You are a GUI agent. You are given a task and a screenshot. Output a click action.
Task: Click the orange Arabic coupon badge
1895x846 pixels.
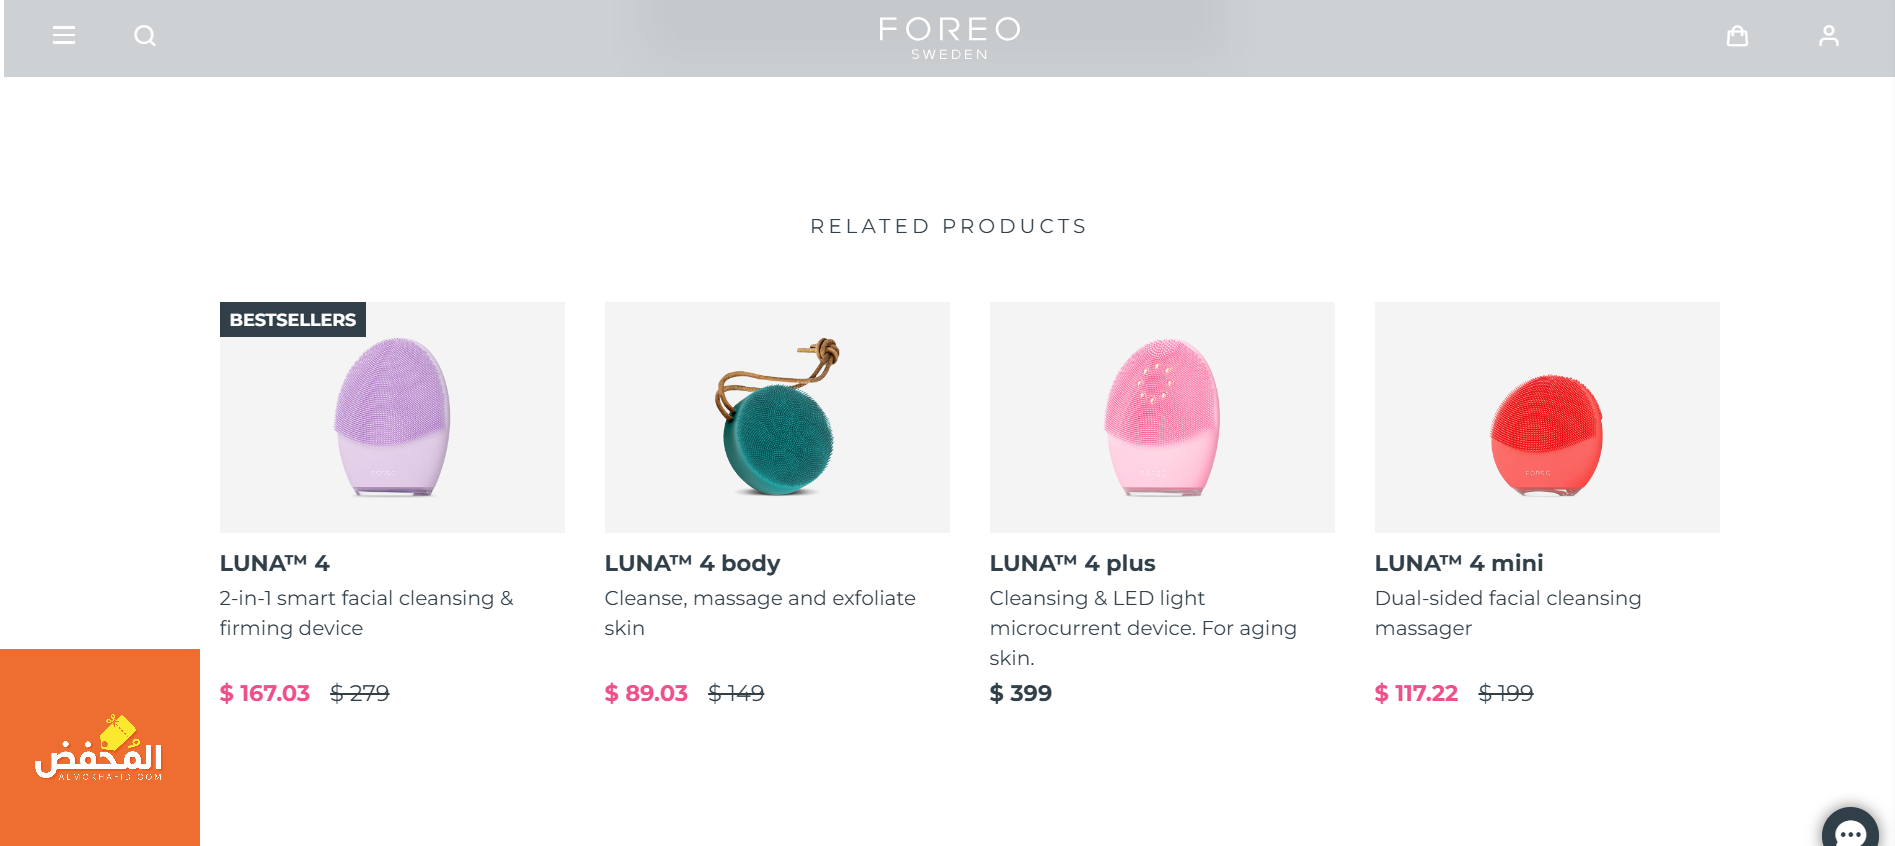click(99, 747)
